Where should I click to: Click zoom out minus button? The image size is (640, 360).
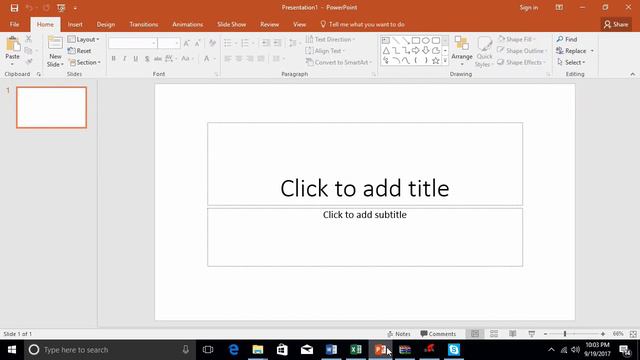click(545, 334)
